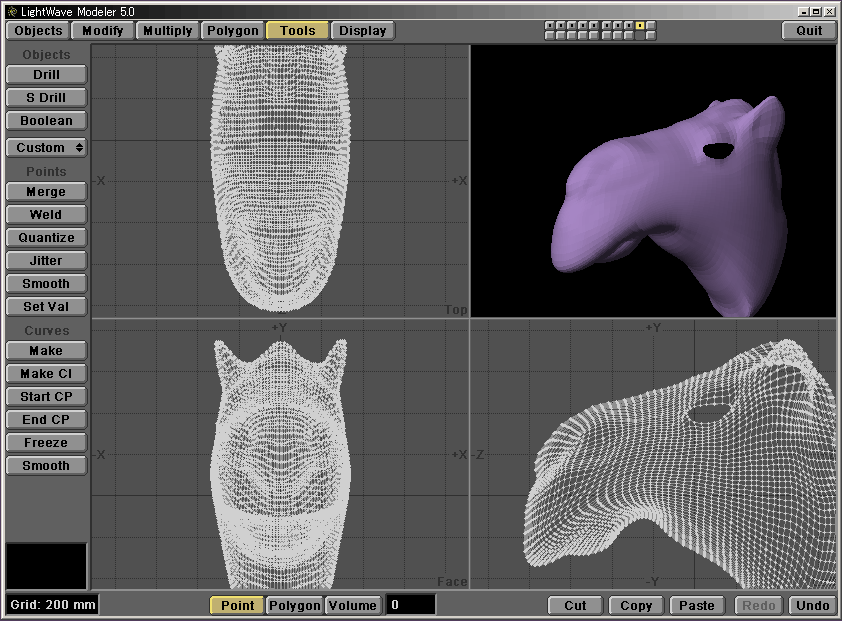The height and width of the screenshot is (621, 842).
Task: Open the Display tab
Action: [362, 30]
